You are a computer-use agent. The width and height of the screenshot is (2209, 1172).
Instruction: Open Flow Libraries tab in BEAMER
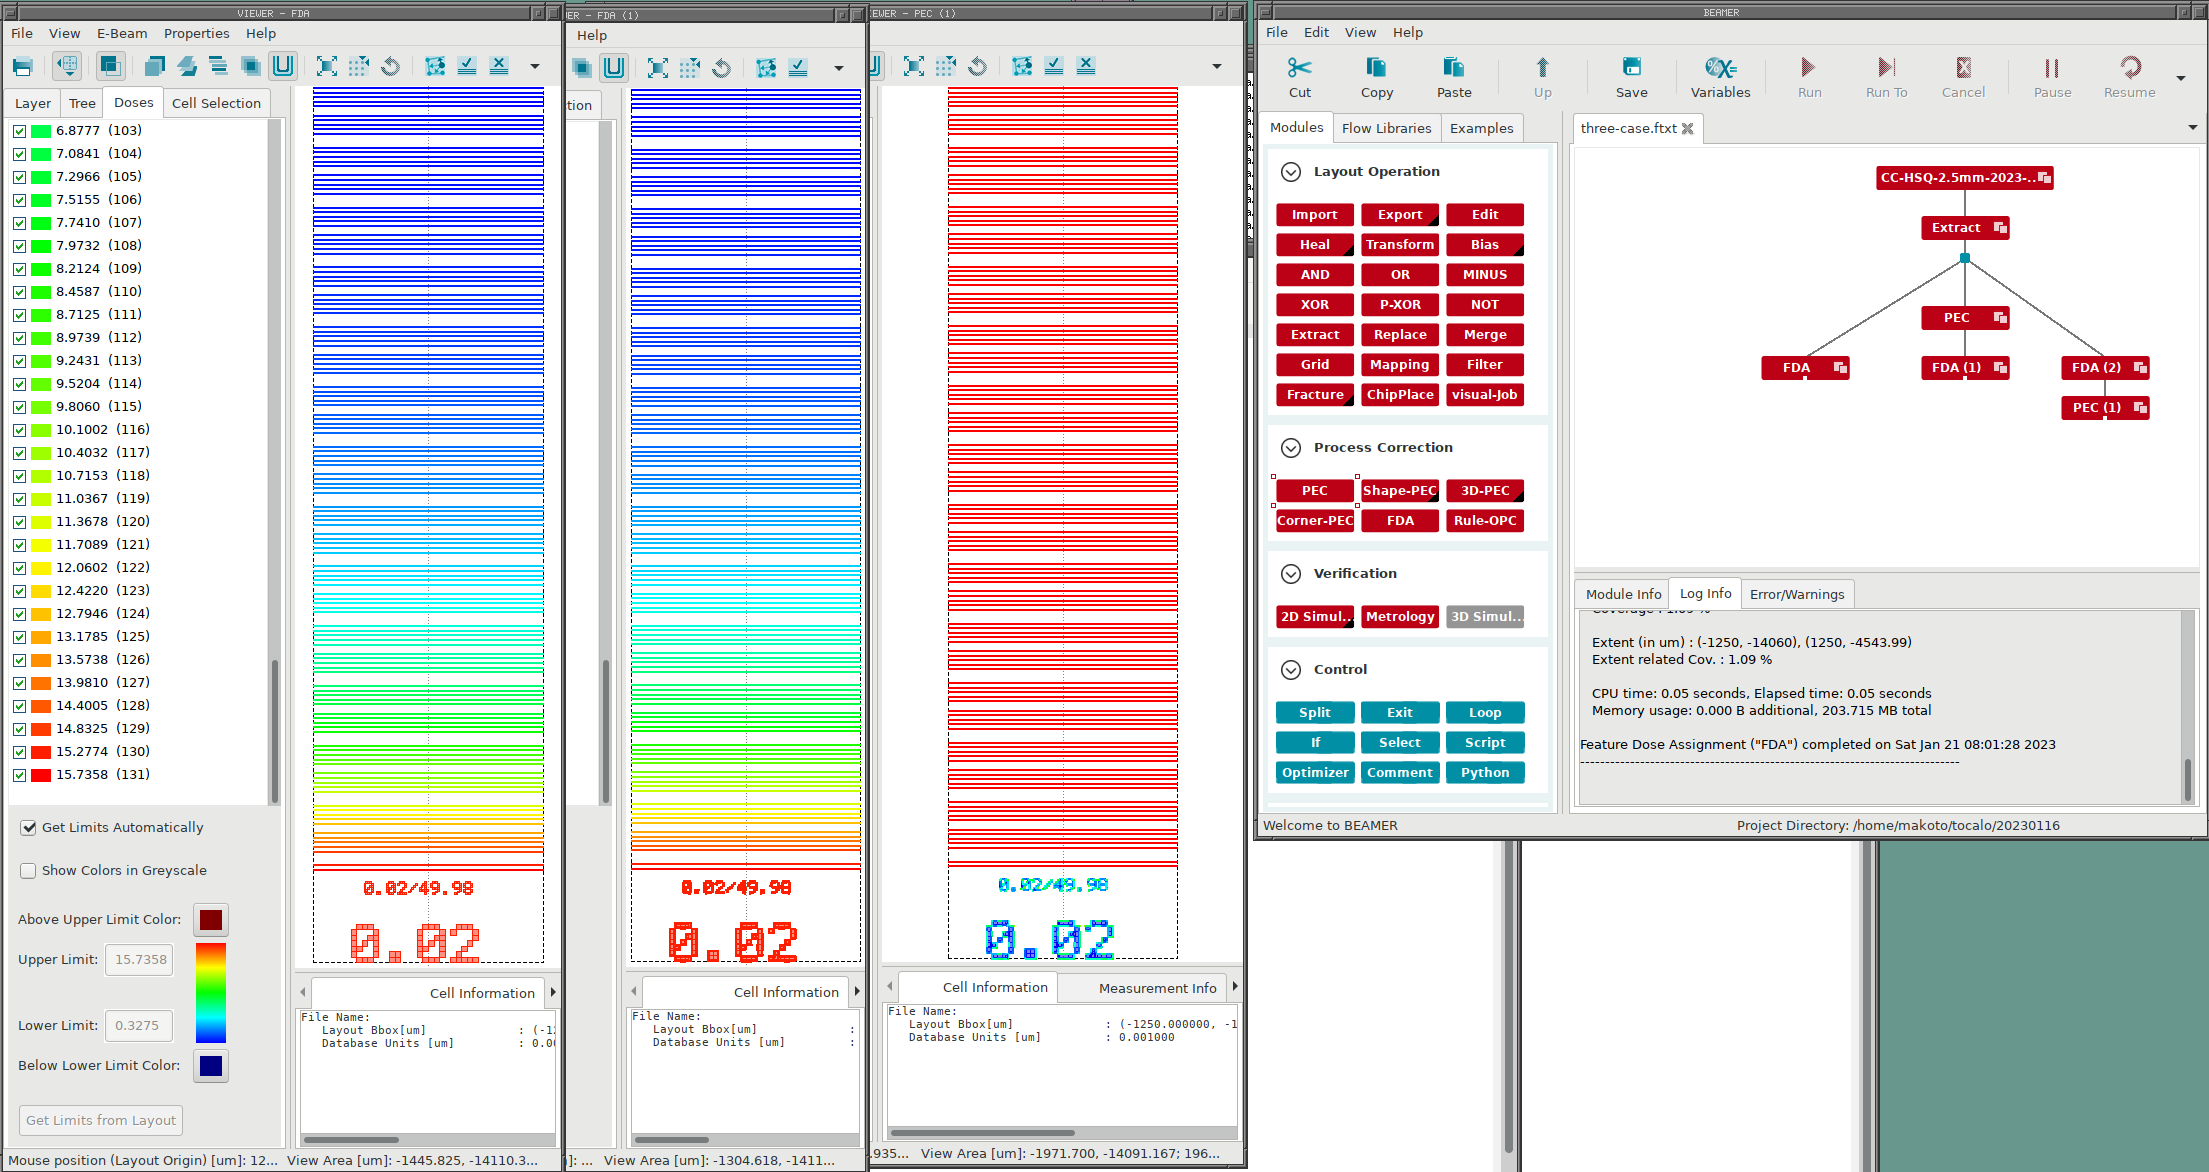coord(1386,128)
